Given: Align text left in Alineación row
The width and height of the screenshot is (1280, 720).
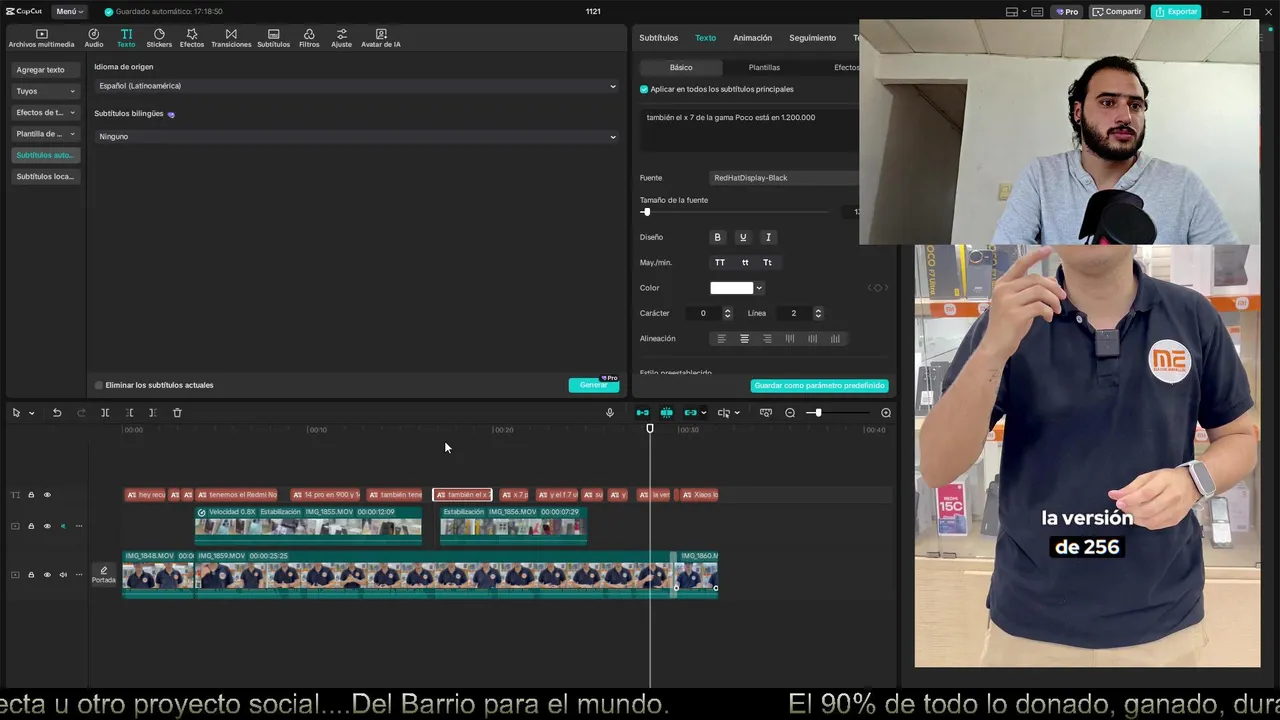Looking at the screenshot, I should [x=721, y=339].
